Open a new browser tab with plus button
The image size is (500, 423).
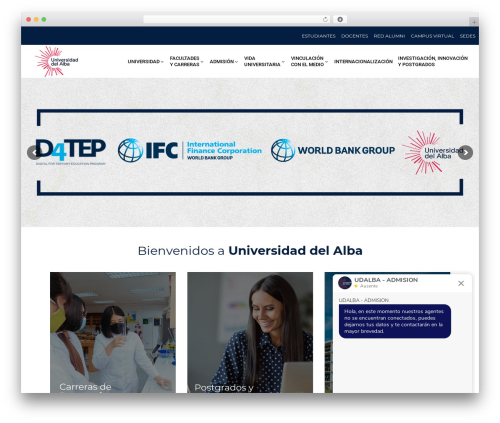(474, 22)
